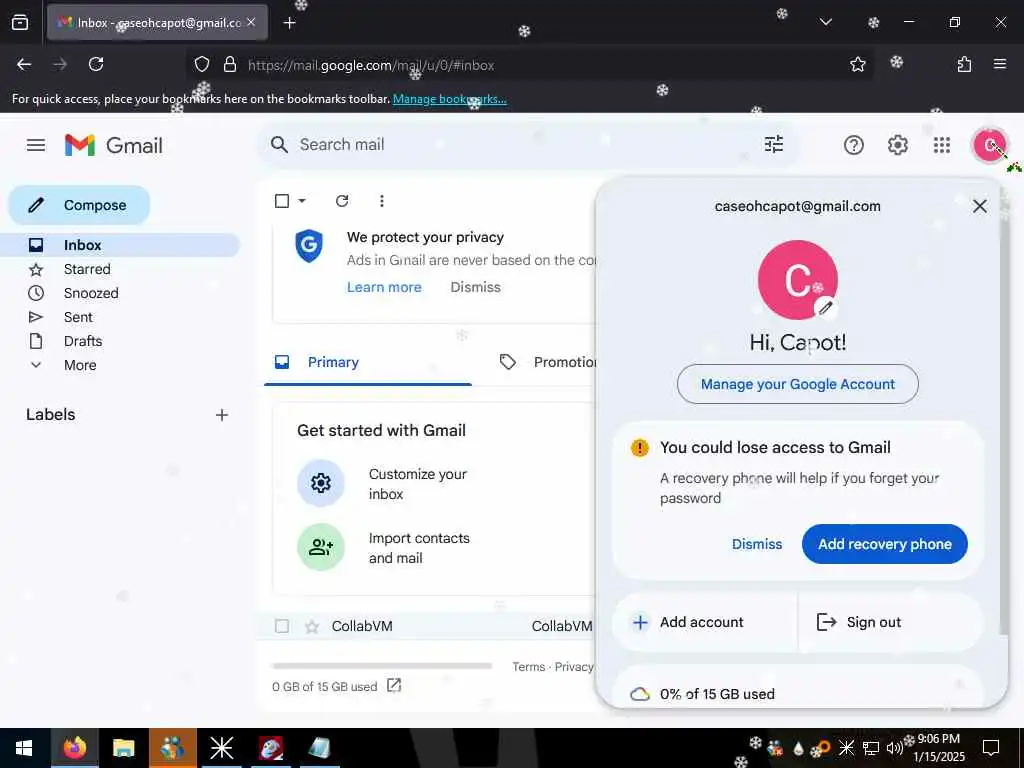
Task: Select the CollabVM email checkbox
Action: coord(282,626)
